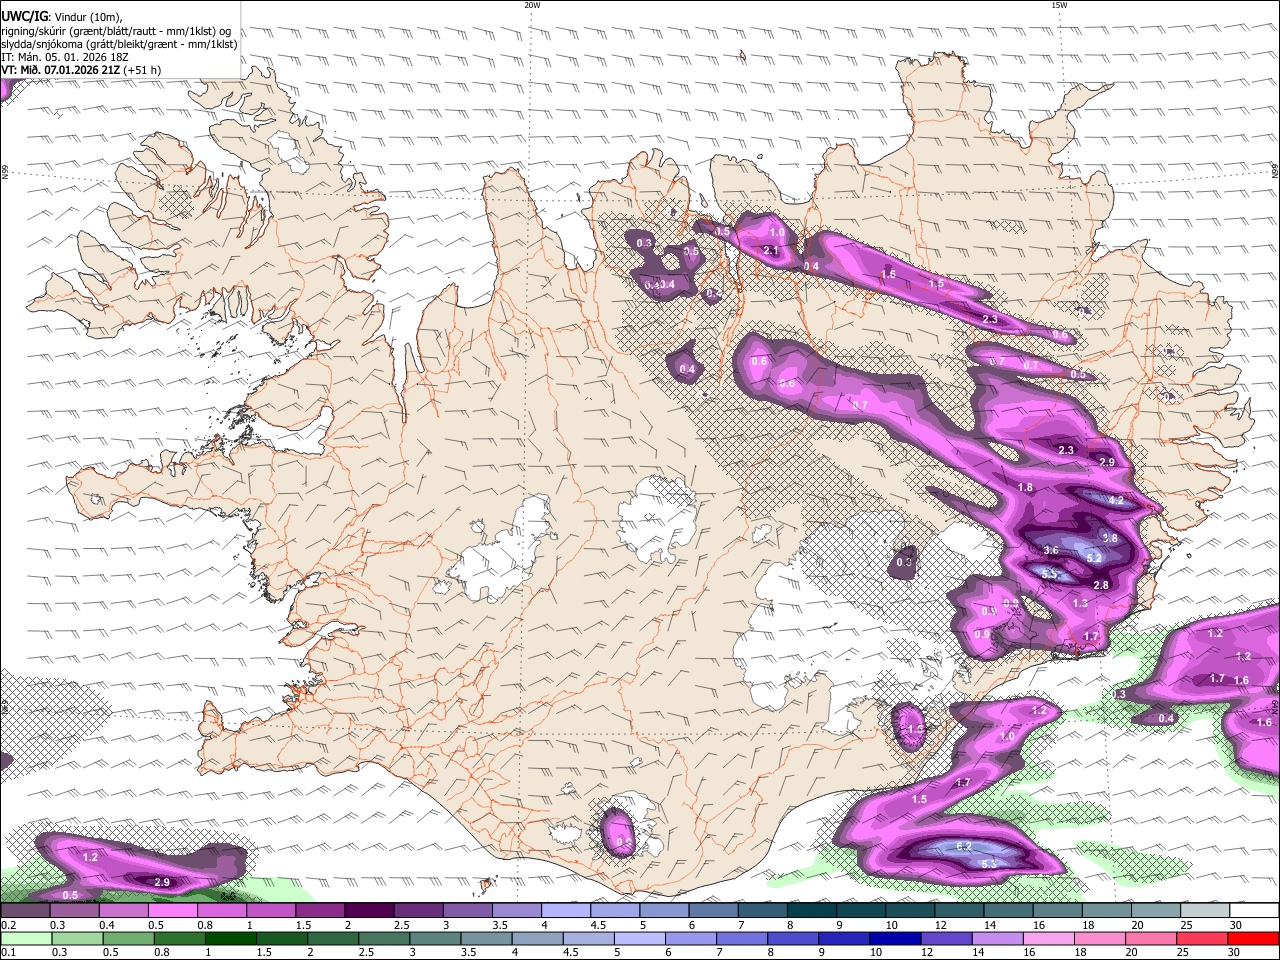
Task: Click the 3.6 snowfall value in the east
Action: (x=1051, y=550)
